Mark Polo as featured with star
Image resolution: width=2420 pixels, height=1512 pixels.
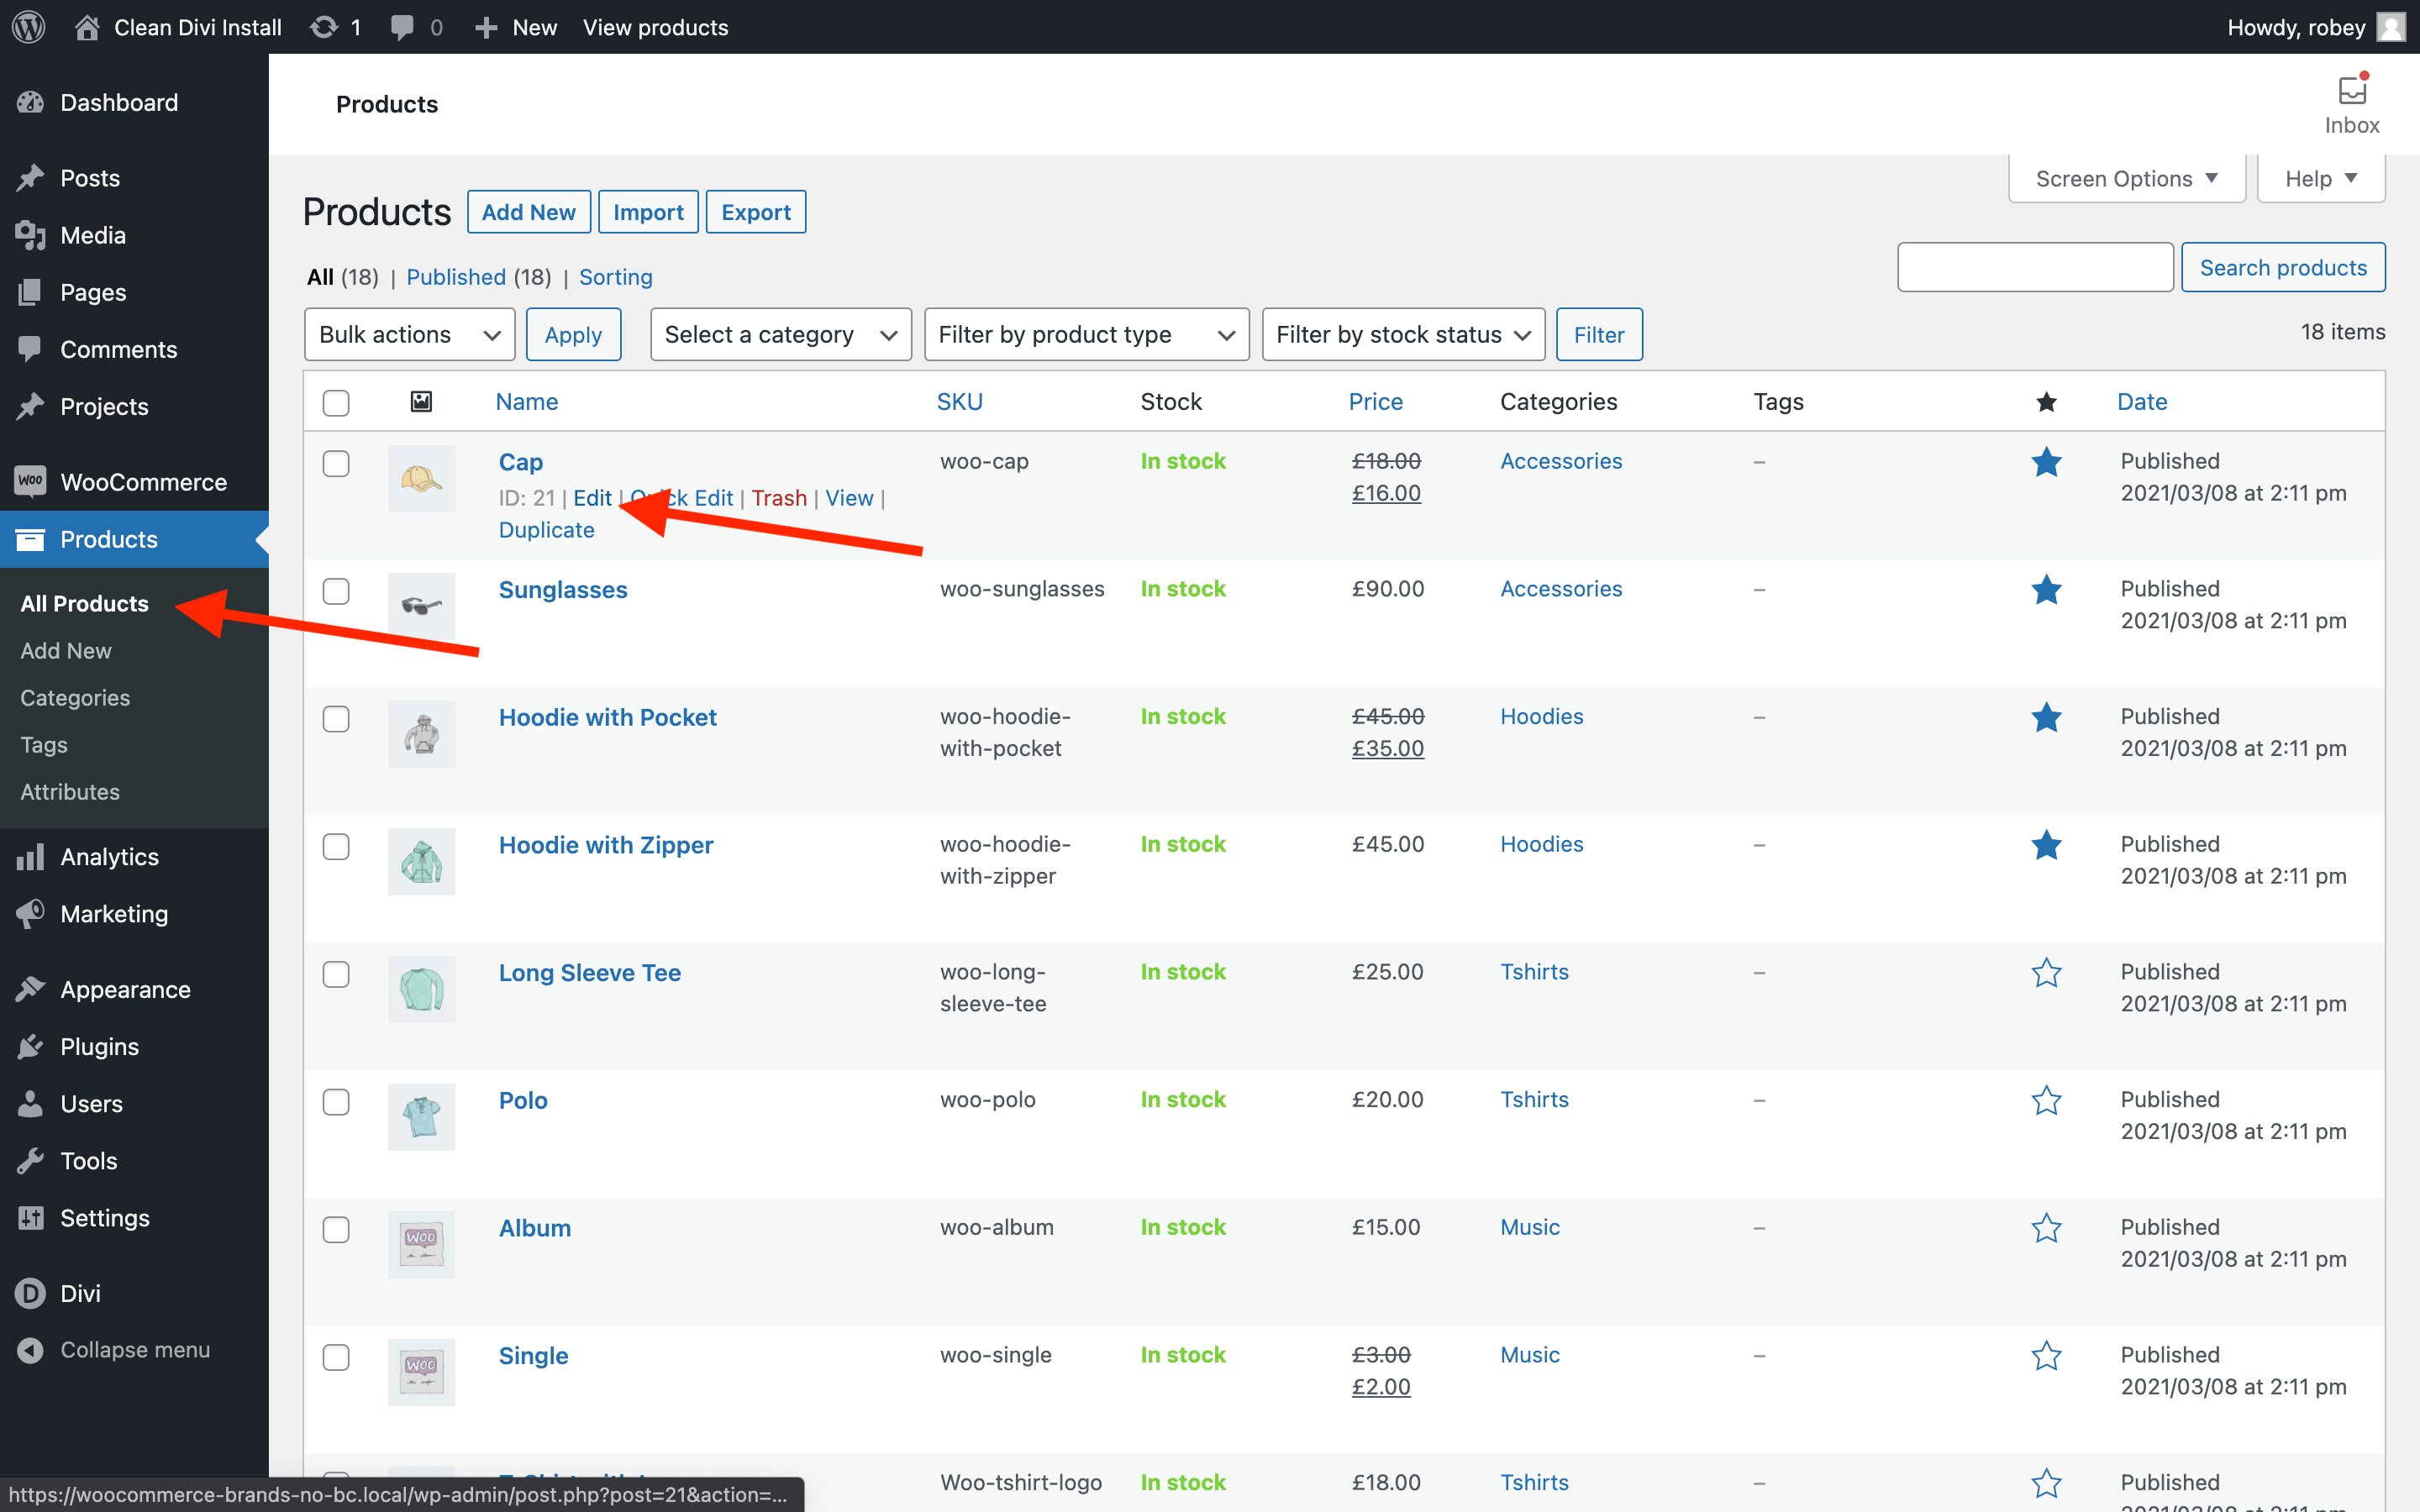tap(2046, 1100)
